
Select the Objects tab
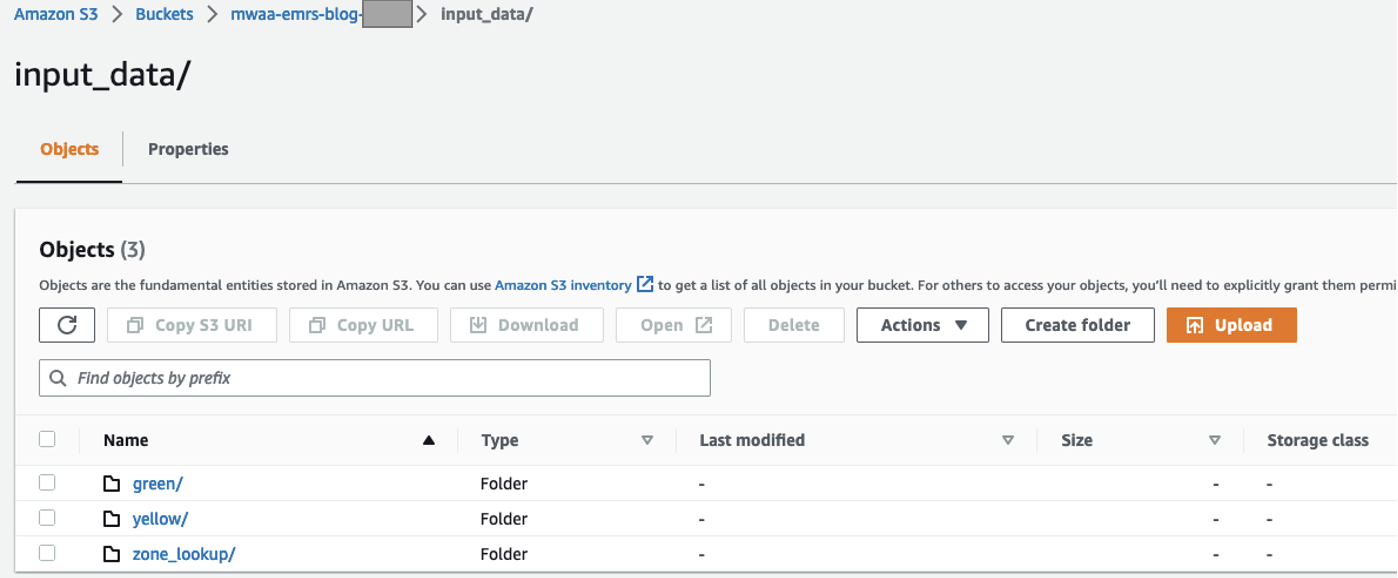pyautogui.click(x=69, y=149)
